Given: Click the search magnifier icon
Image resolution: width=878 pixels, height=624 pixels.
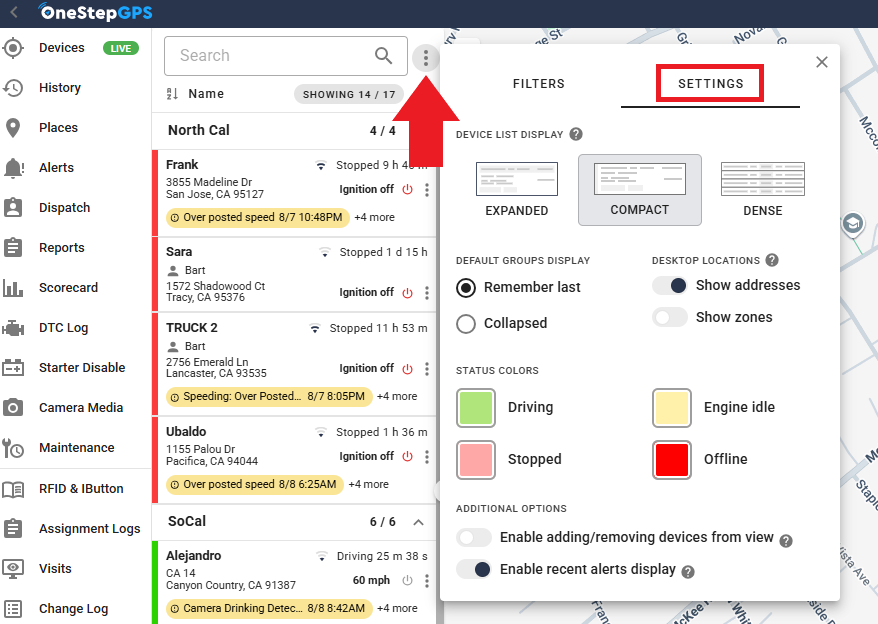Looking at the screenshot, I should [383, 56].
